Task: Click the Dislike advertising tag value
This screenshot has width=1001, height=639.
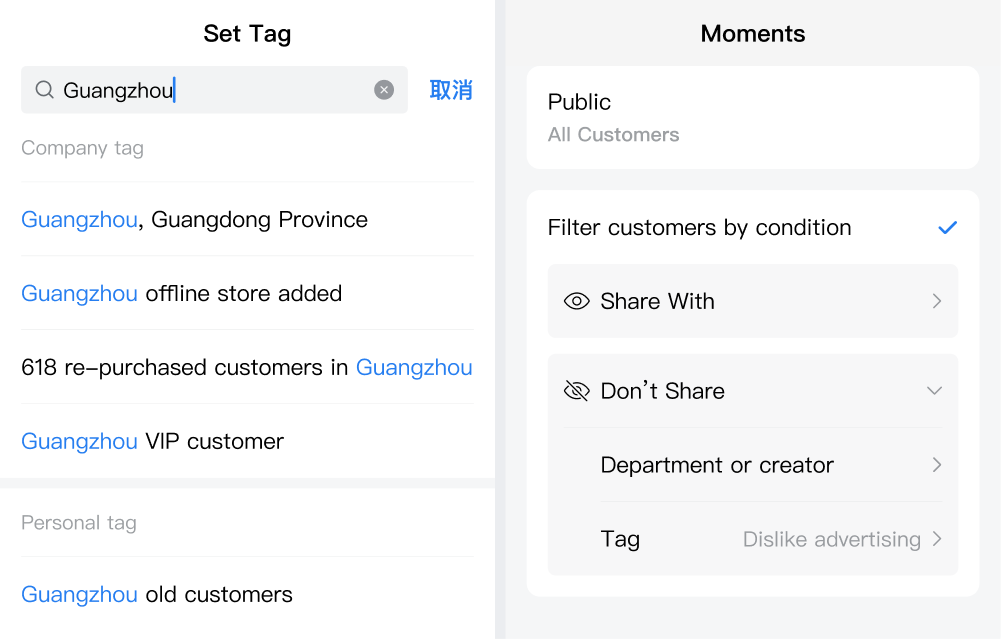Action: [x=831, y=539]
